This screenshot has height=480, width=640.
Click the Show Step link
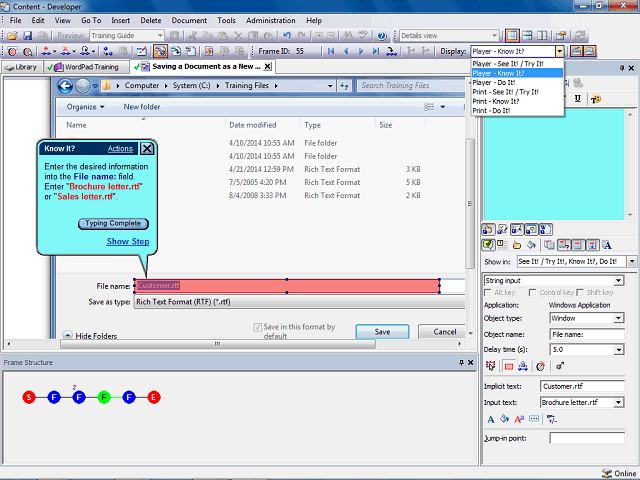[x=128, y=241]
